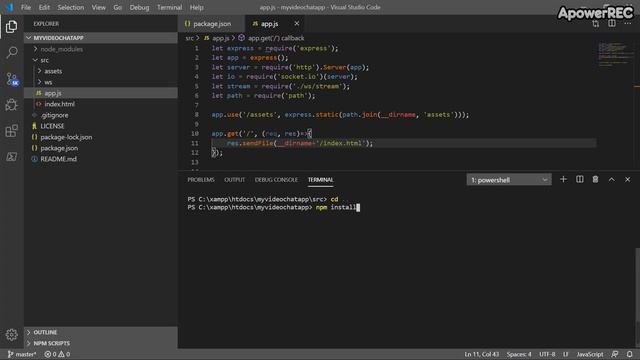The width and height of the screenshot is (640, 360).
Task: Change file encoding UTF-8
Action: click(x=547, y=354)
